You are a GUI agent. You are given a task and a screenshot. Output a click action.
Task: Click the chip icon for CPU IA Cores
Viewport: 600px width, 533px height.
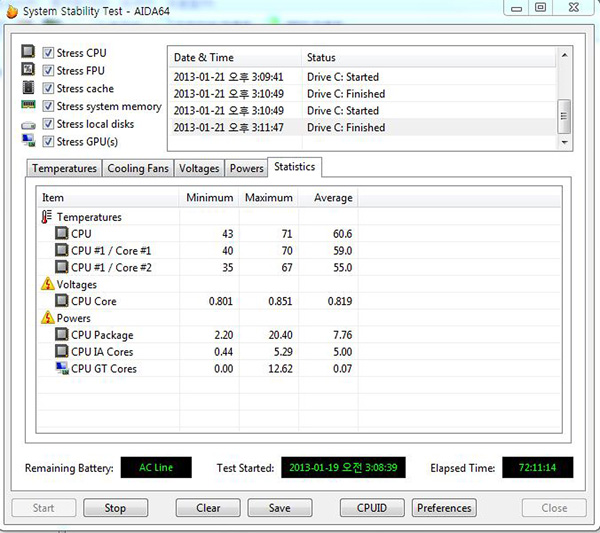tap(62, 351)
